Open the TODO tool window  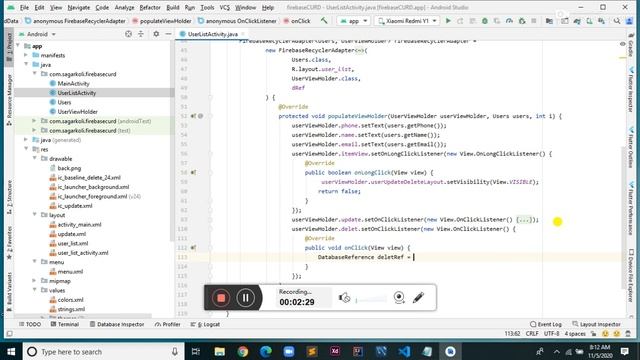[30, 324]
